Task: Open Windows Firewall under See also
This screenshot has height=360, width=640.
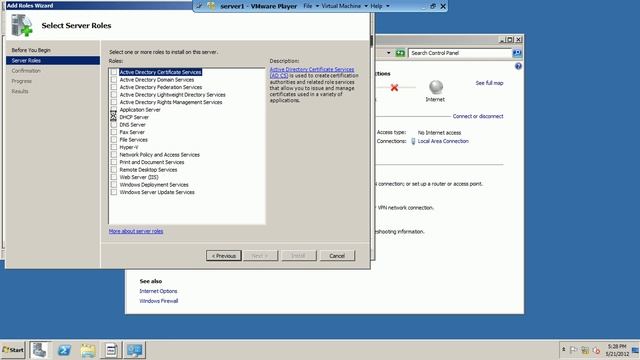Action: [x=158, y=301]
